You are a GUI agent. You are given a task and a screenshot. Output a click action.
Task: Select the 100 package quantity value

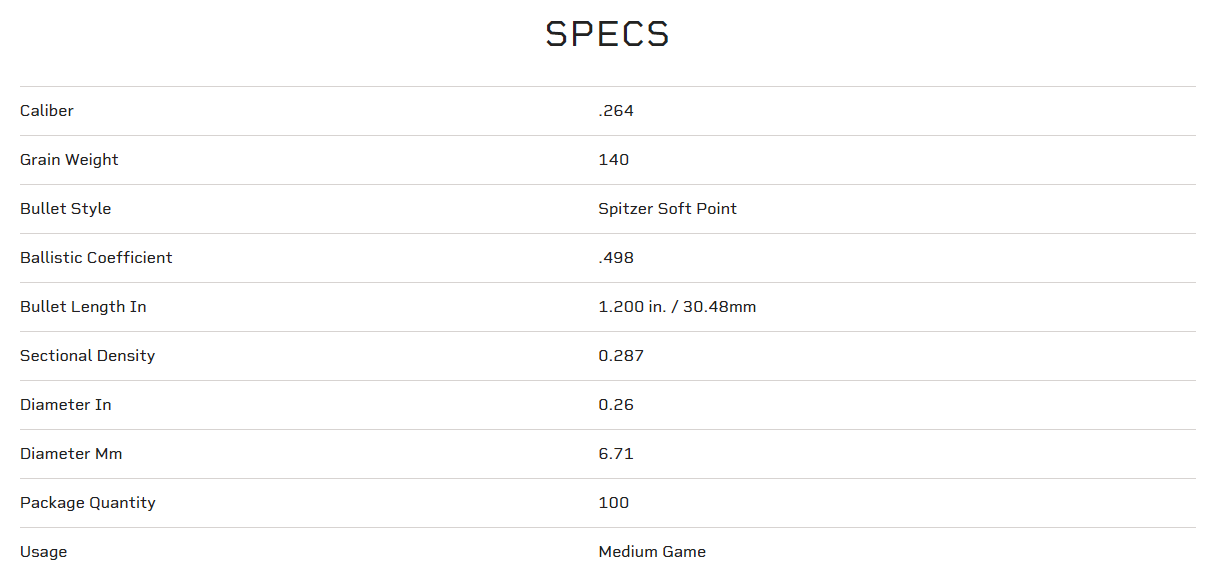coord(614,503)
